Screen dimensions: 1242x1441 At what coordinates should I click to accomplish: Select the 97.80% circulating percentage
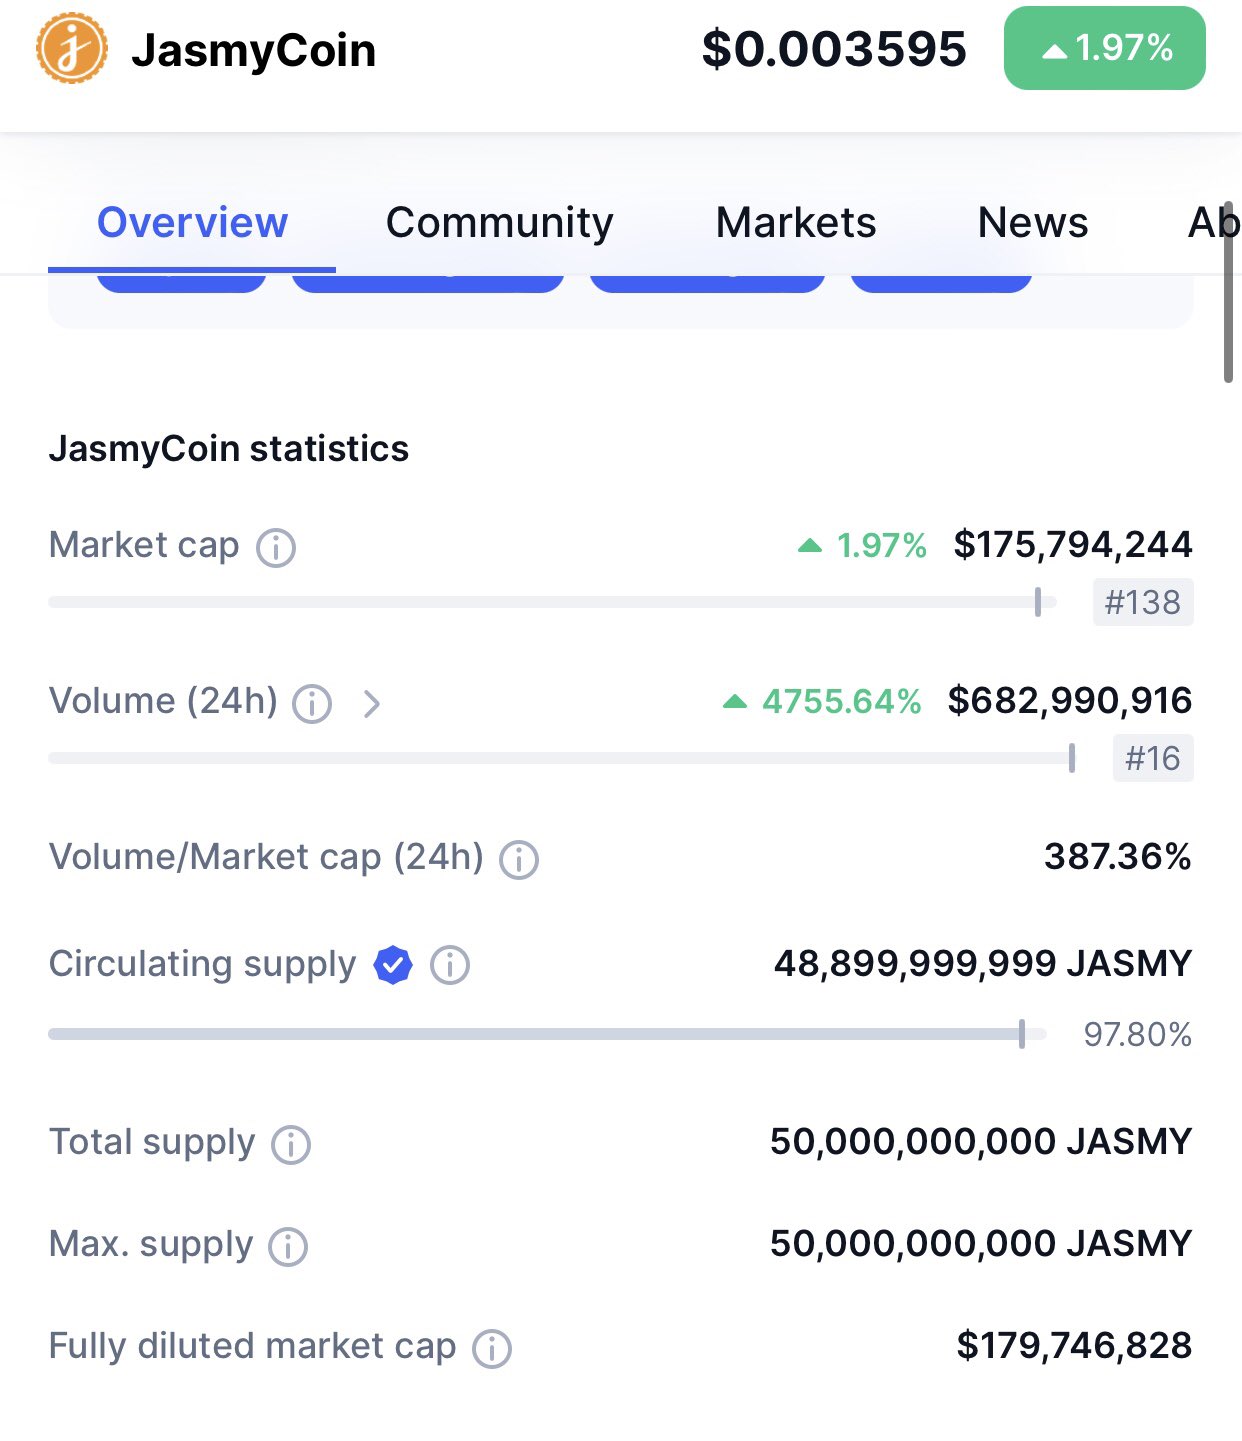pos(1138,1034)
